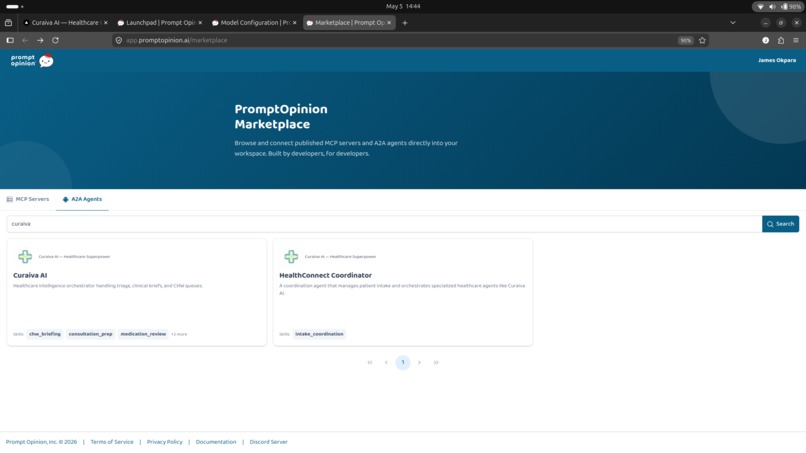806x453 pixels.
Task: Open the site security shield icon
Action: coord(119,40)
